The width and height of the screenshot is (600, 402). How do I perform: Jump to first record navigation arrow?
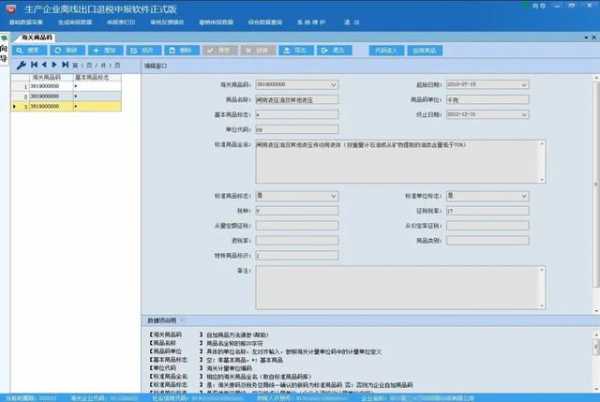(x=35, y=64)
